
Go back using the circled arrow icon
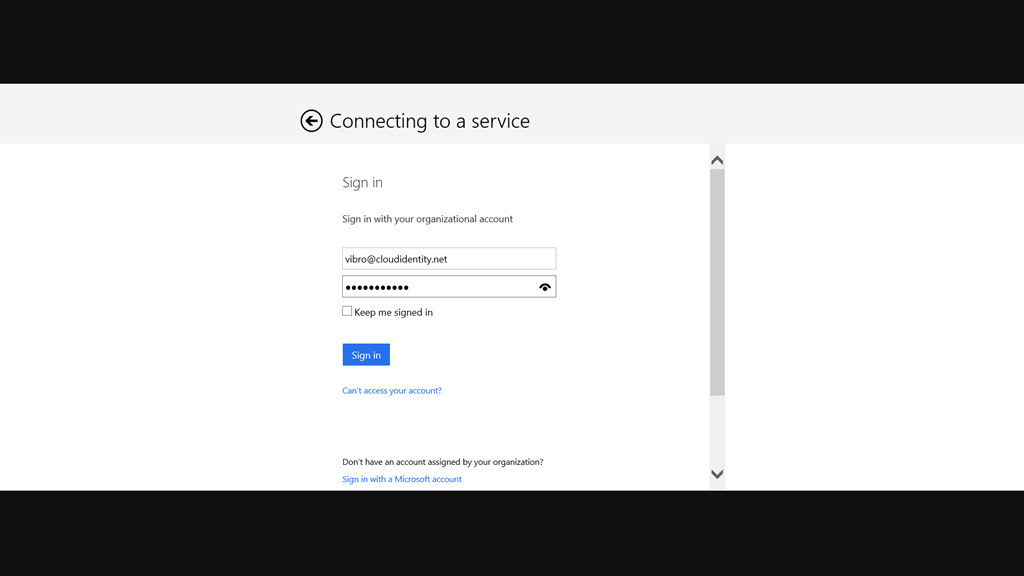(x=312, y=121)
